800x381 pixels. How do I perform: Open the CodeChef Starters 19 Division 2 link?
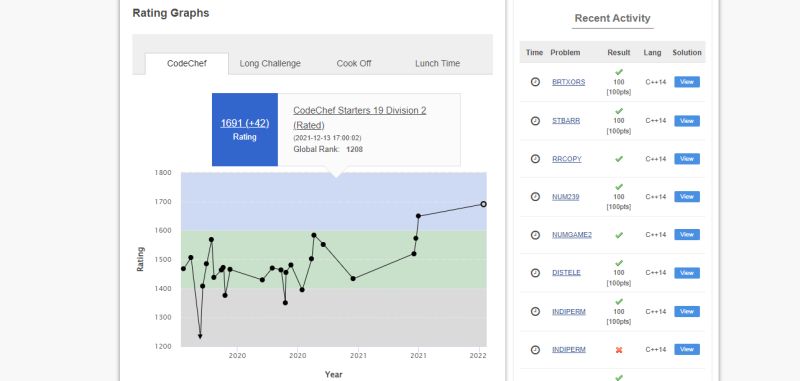click(360, 118)
